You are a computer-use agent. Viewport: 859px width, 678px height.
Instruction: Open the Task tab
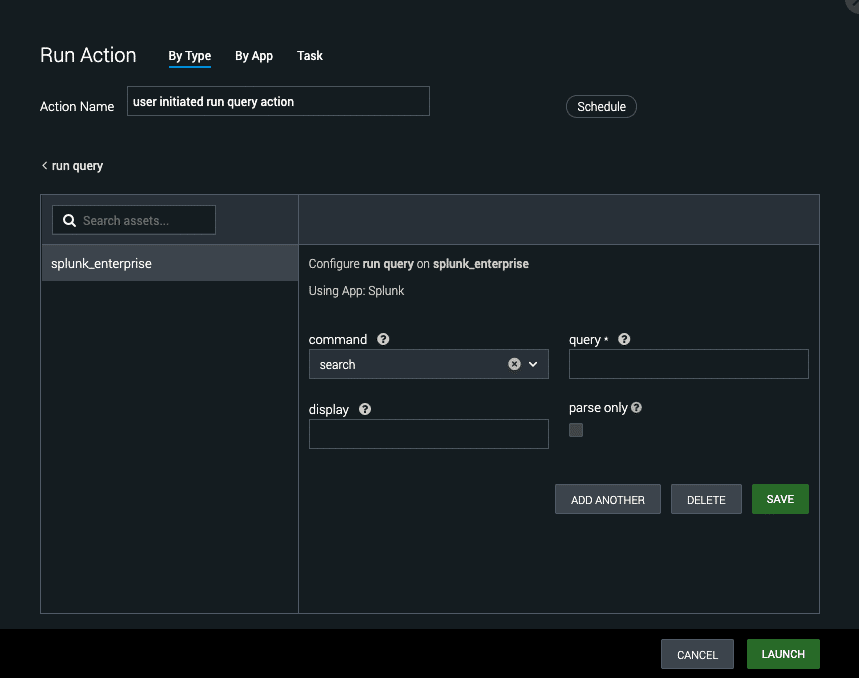310,56
